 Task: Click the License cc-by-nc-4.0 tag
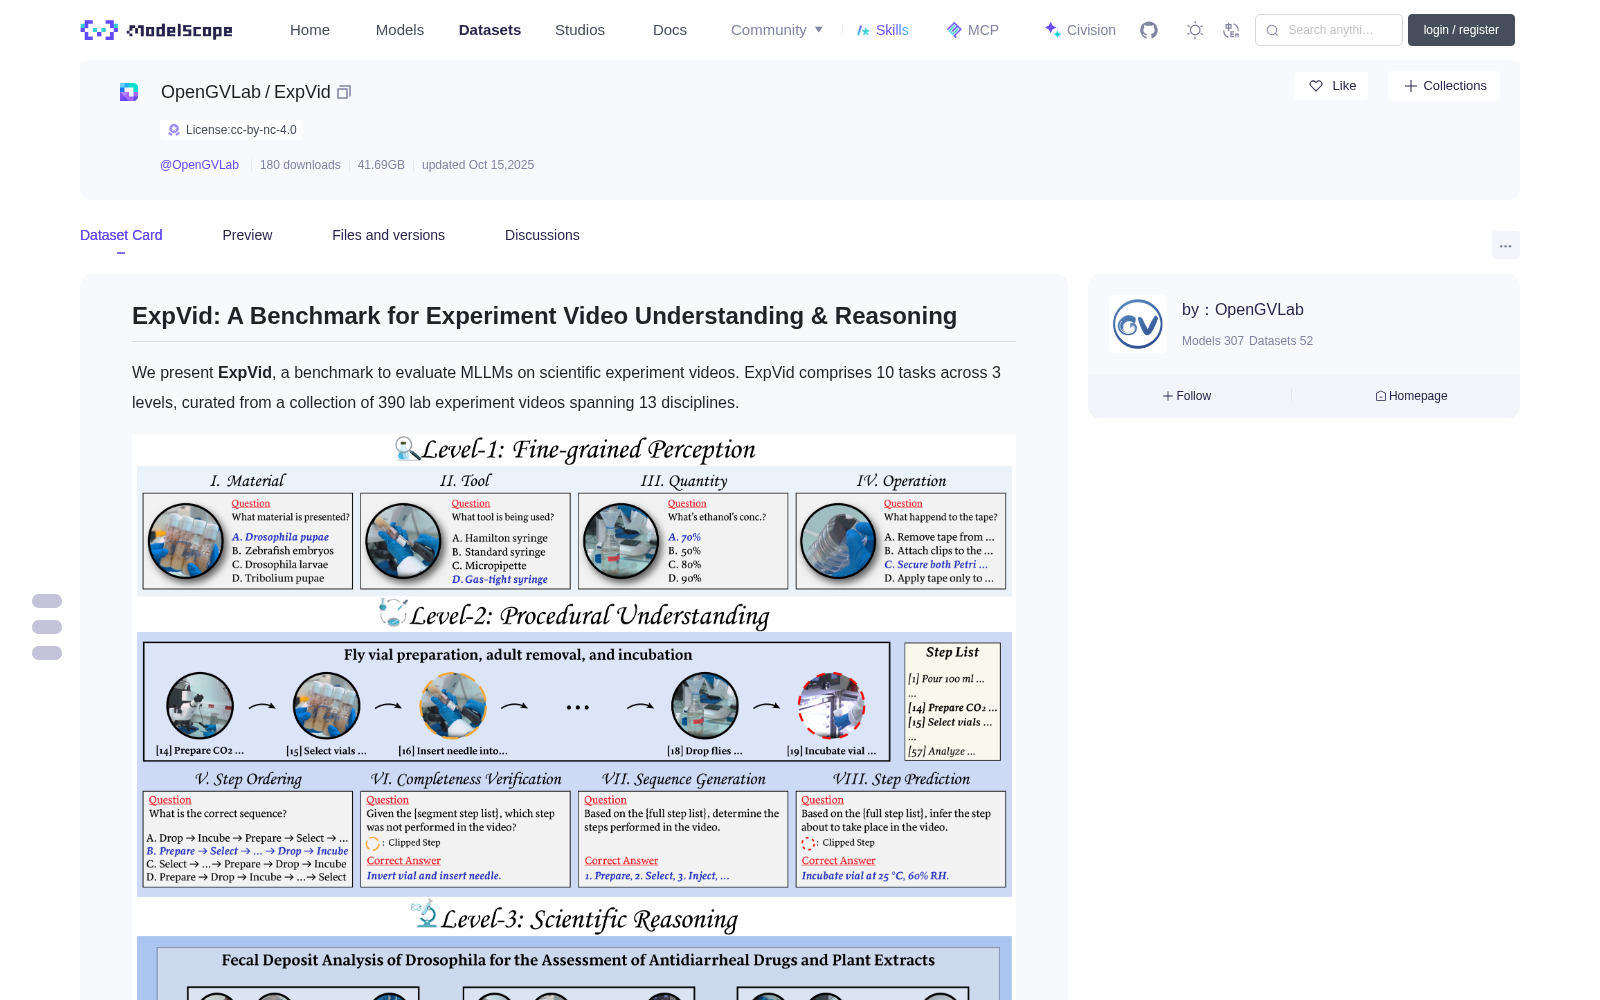coord(231,130)
